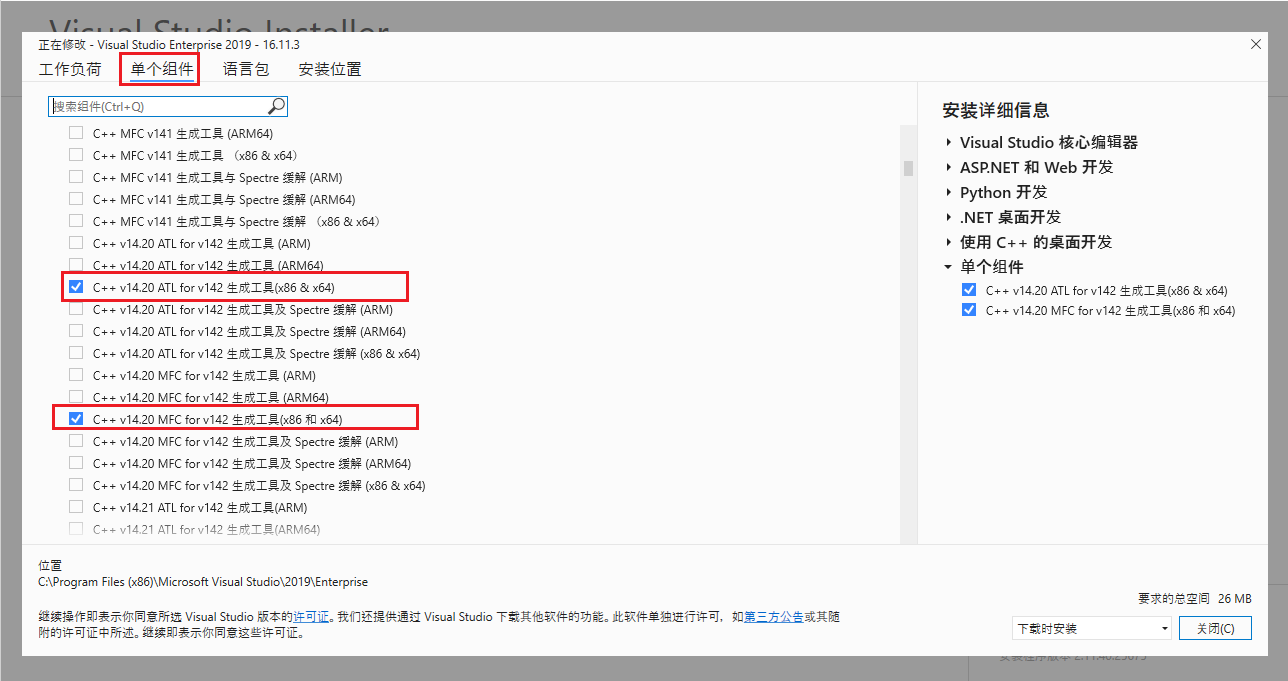Open the 安装位置 tab
The height and width of the screenshot is (681, 1288).
(330, 69)
